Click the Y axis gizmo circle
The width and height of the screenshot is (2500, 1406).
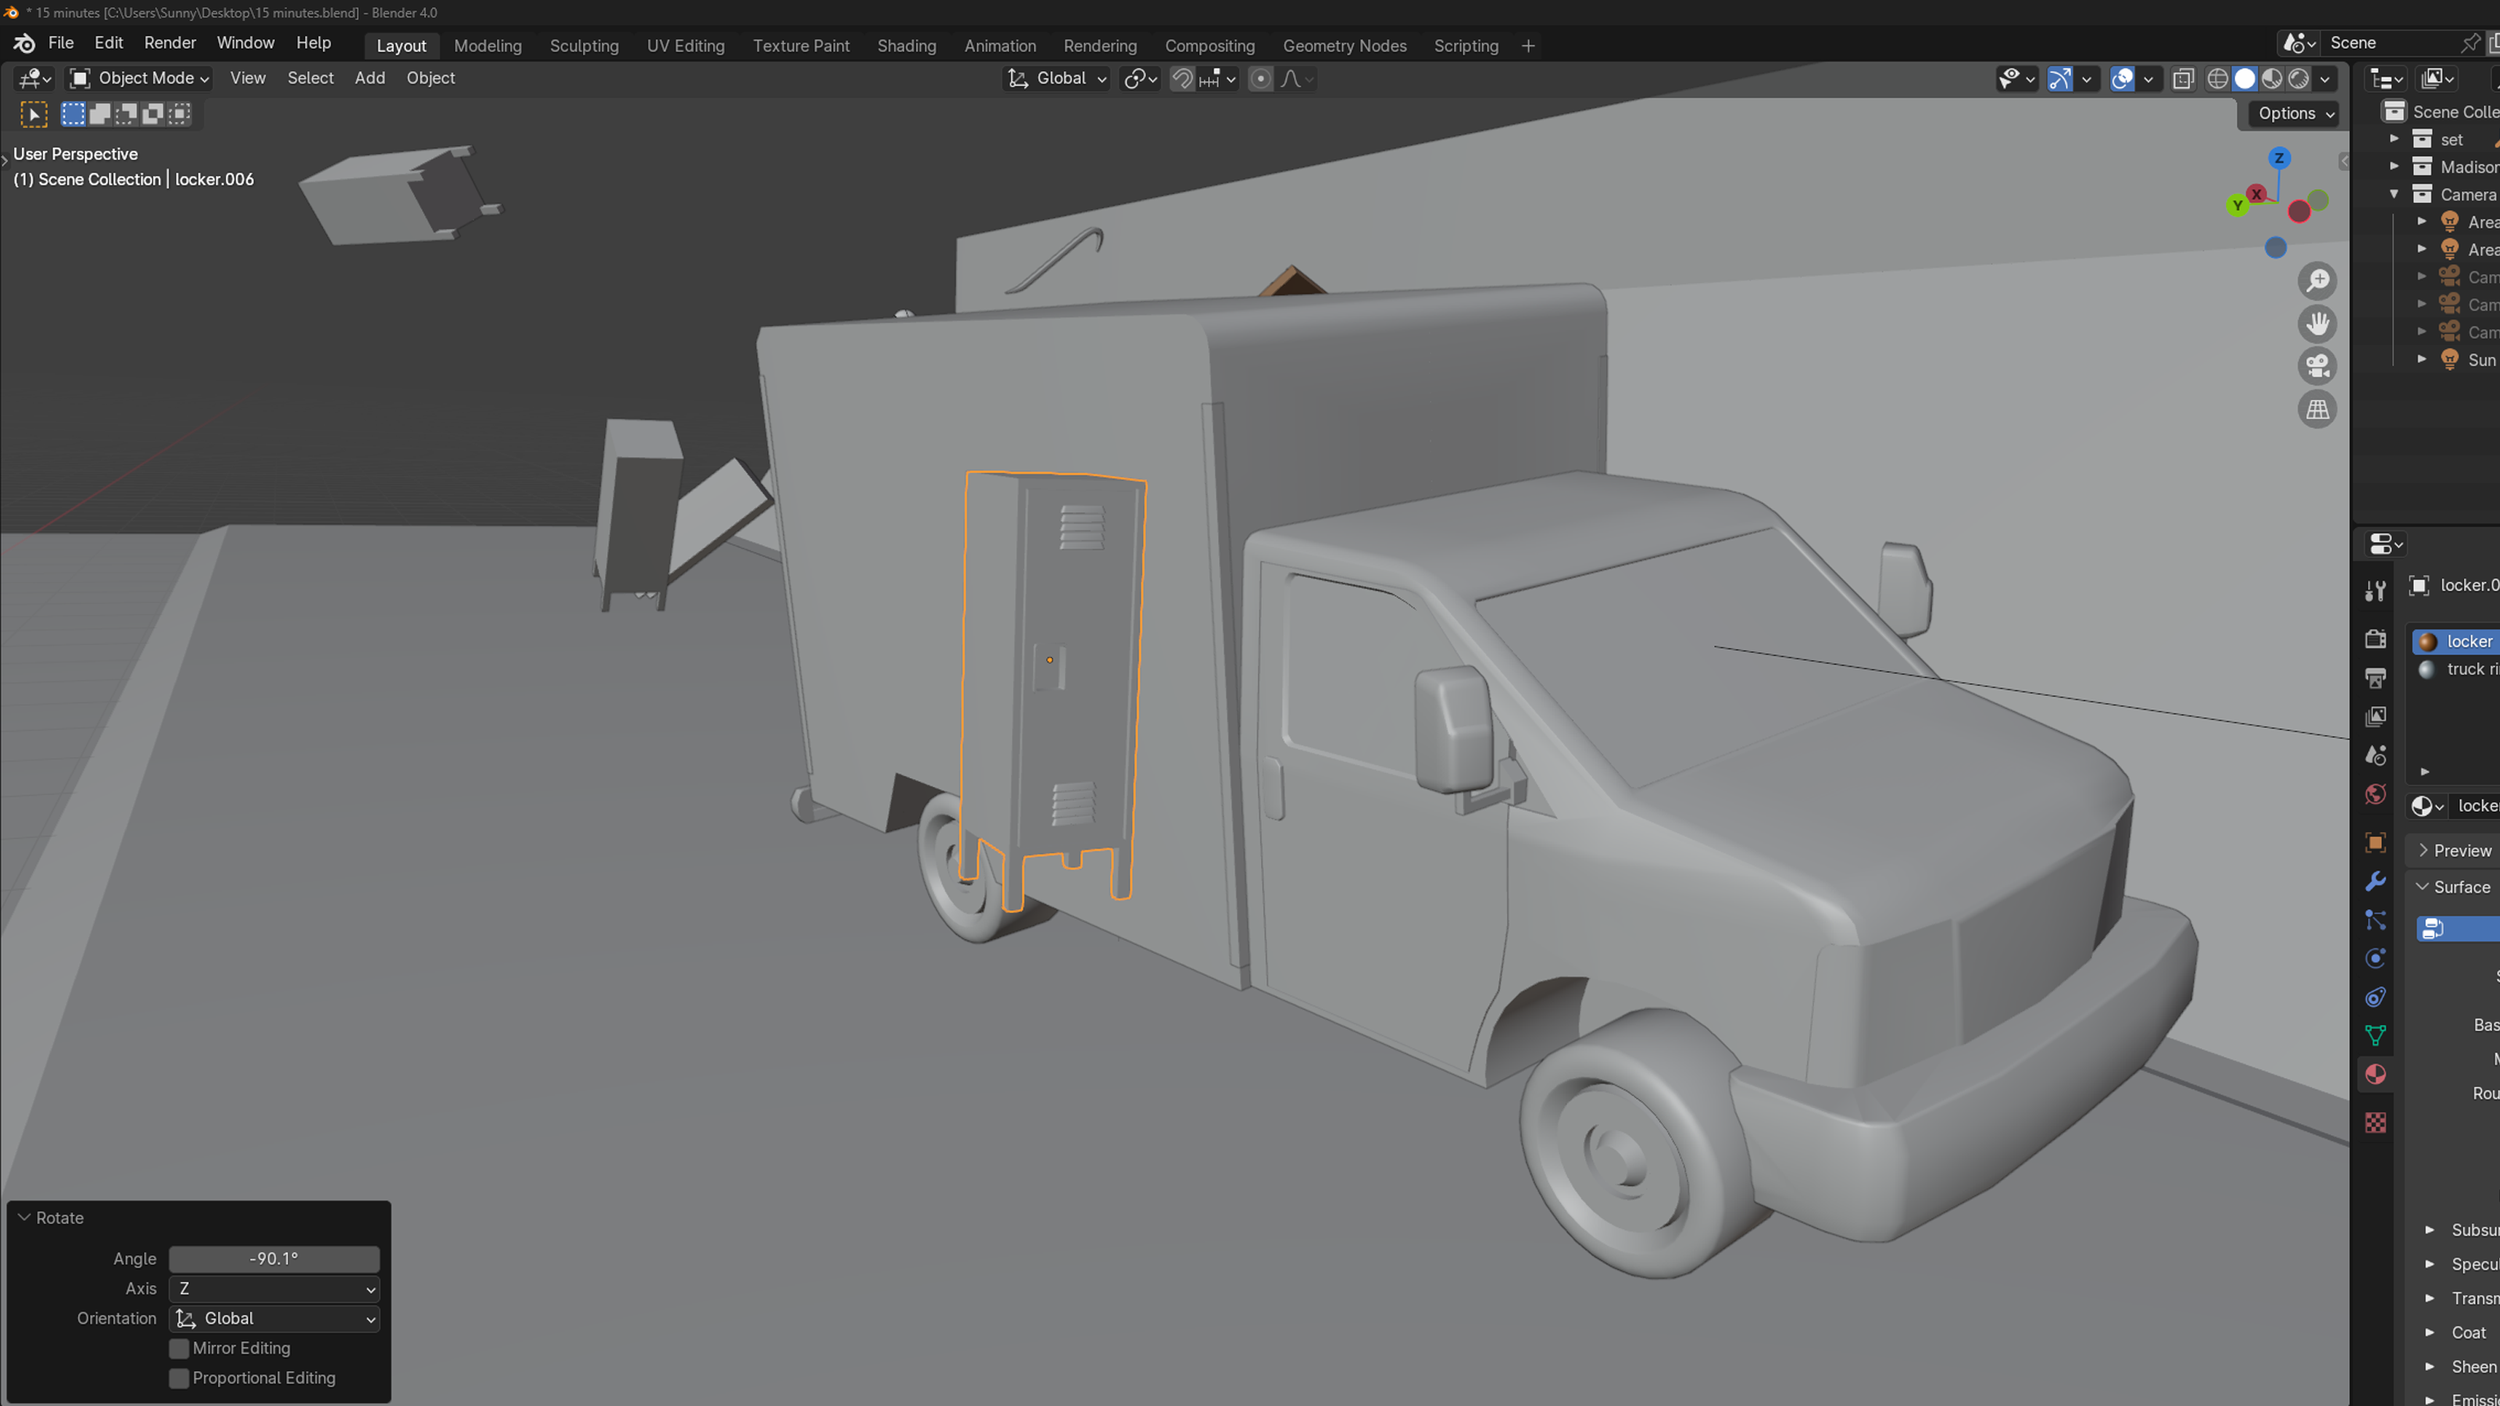(x=2238, y=206)
